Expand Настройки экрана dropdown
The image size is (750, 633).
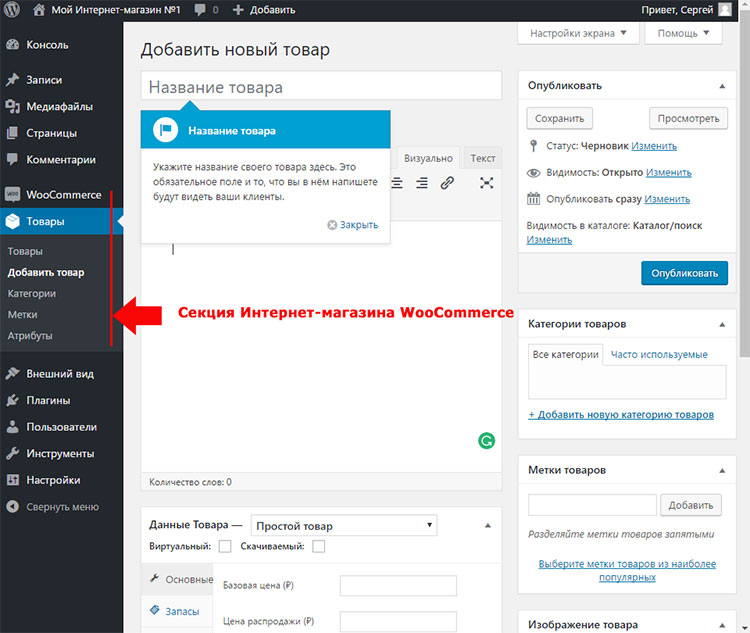click(x=578, y=33)
